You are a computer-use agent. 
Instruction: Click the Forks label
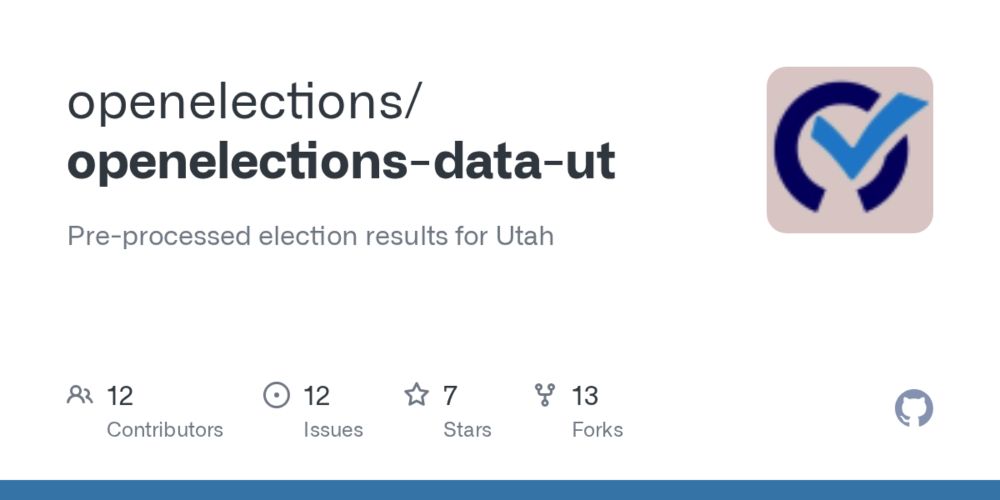[x=598, y=430]
